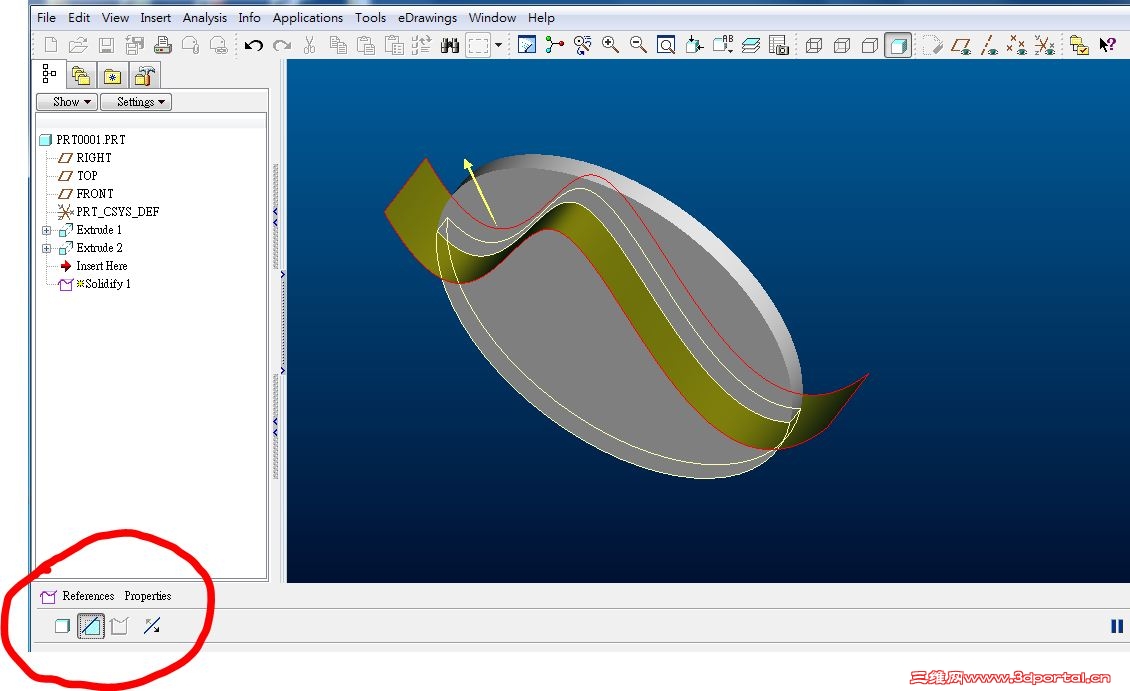1130x691 pixels.
Task: Open the Window menu
Action: coord(492,17)
